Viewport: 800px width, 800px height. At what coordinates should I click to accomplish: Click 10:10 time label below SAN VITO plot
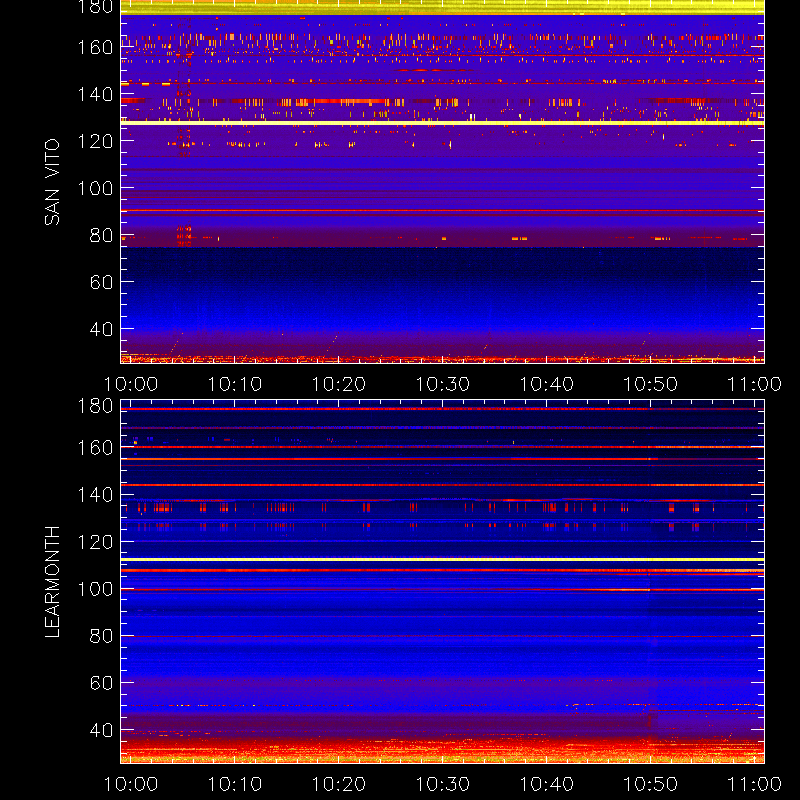click(x=235, y=384)
